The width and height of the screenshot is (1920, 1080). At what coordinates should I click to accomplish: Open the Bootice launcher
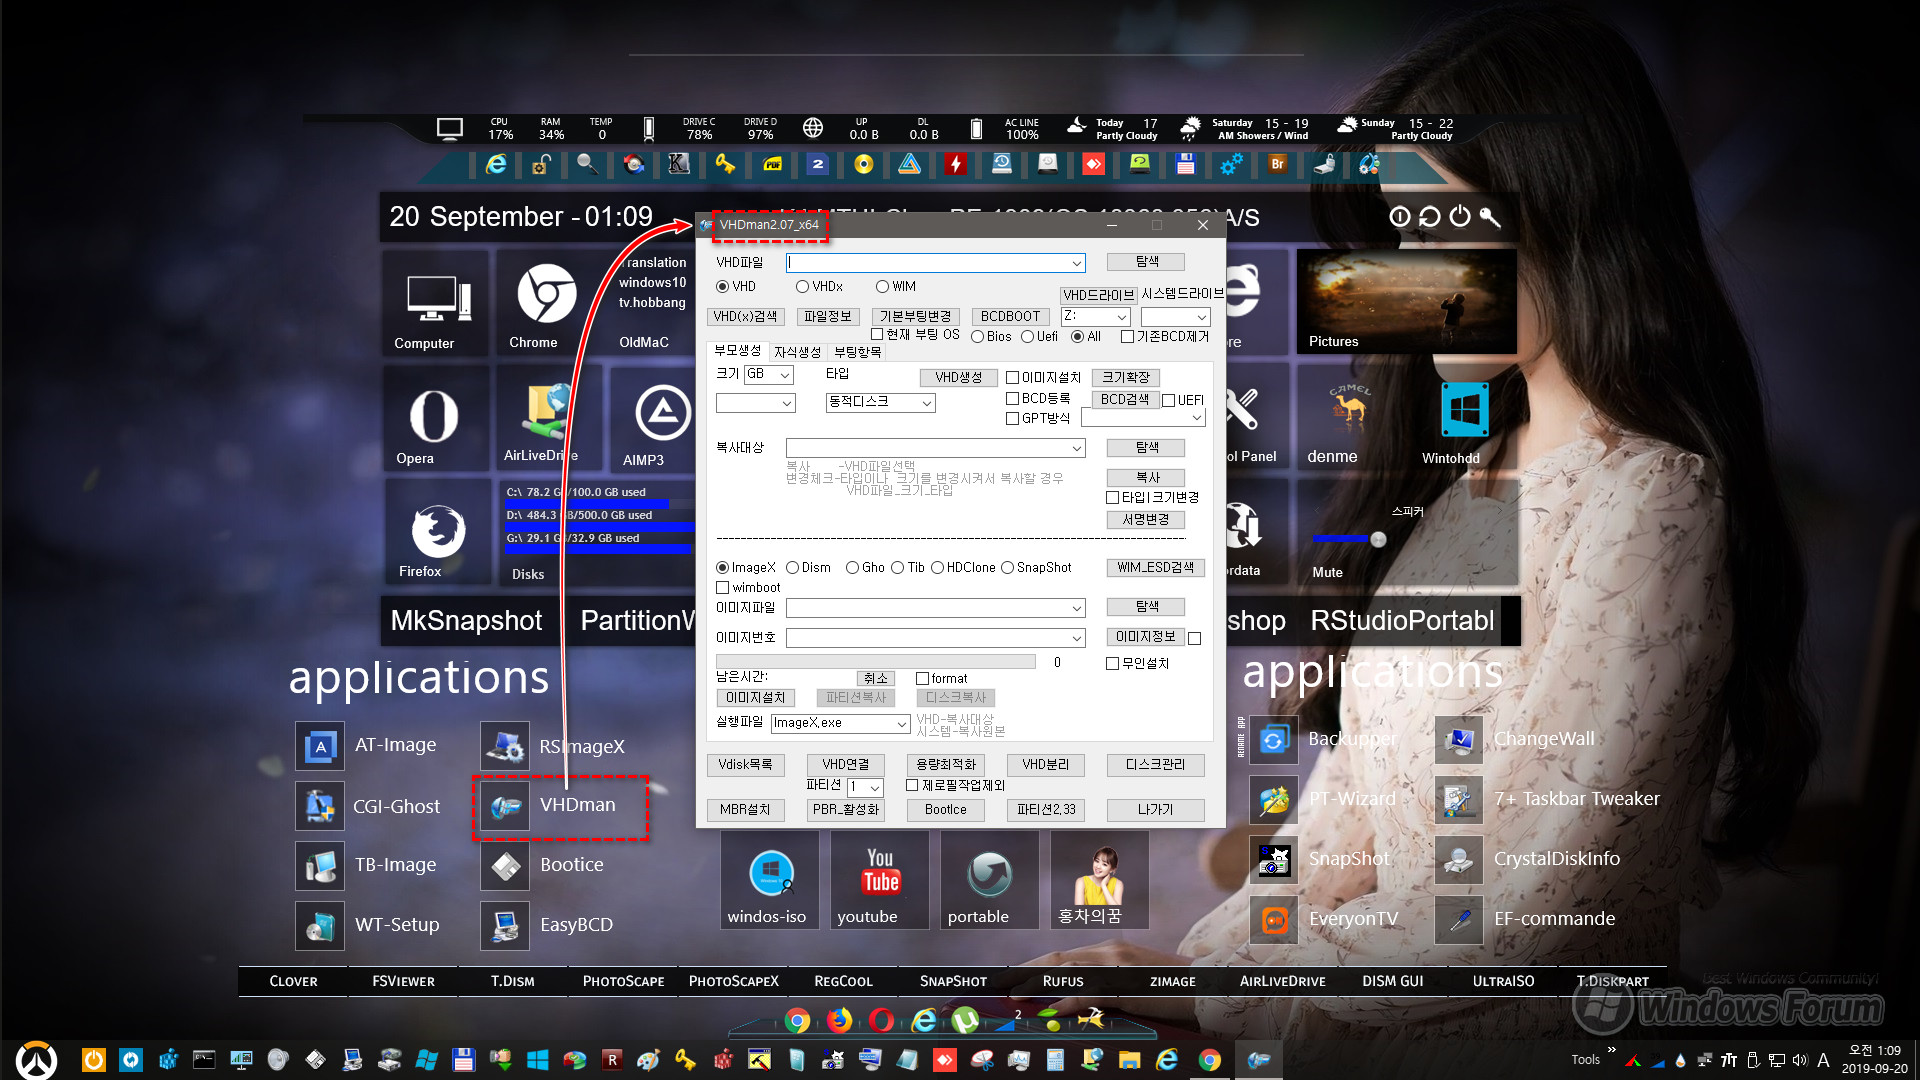tap(505, 866)
